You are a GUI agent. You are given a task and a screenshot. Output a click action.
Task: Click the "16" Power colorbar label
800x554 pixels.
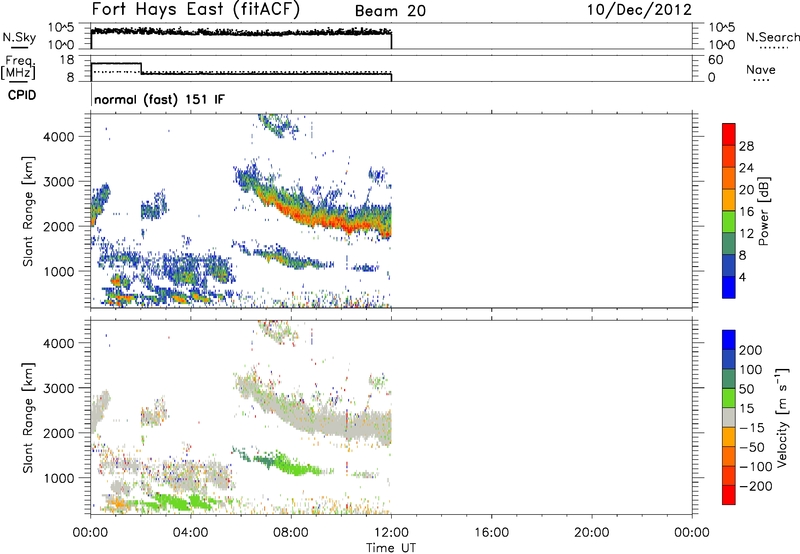[x=746, y=212]
